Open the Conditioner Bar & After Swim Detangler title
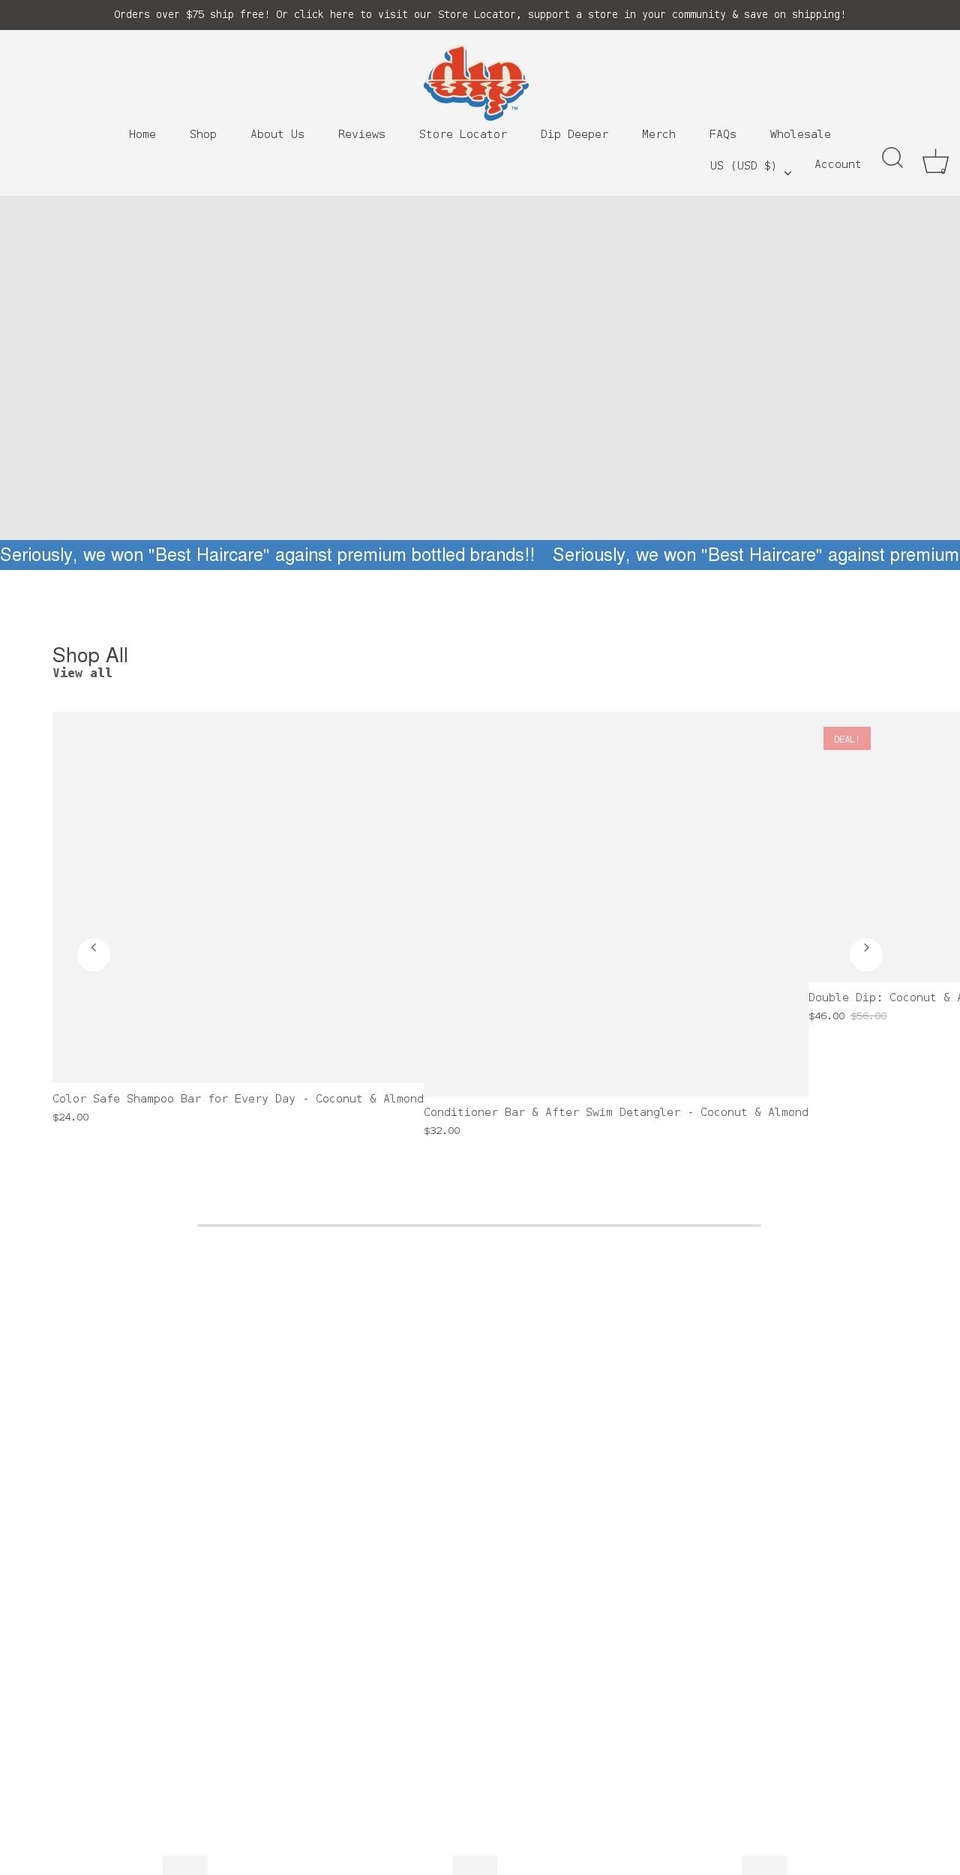Image resolution: width=960 pixels, height=1875 pixels. [616, 1112]
